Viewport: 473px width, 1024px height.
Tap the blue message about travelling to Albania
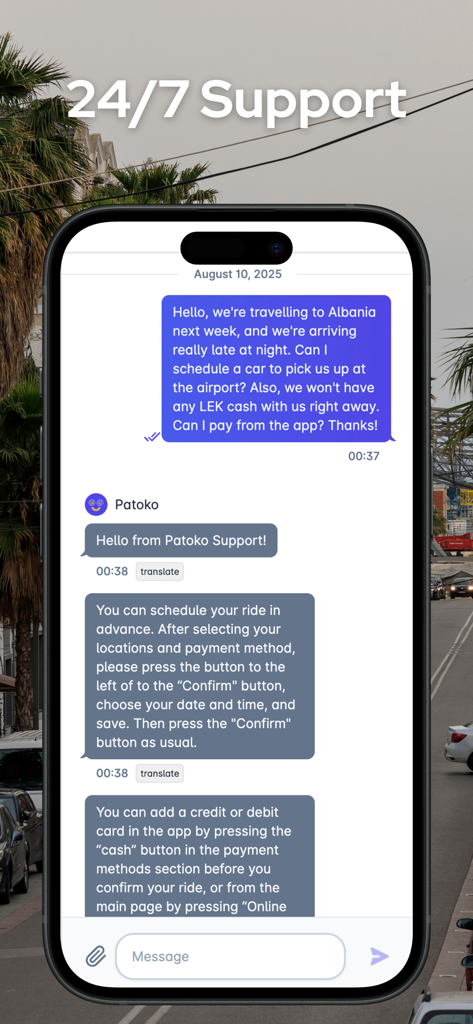[x=276, y=368]
